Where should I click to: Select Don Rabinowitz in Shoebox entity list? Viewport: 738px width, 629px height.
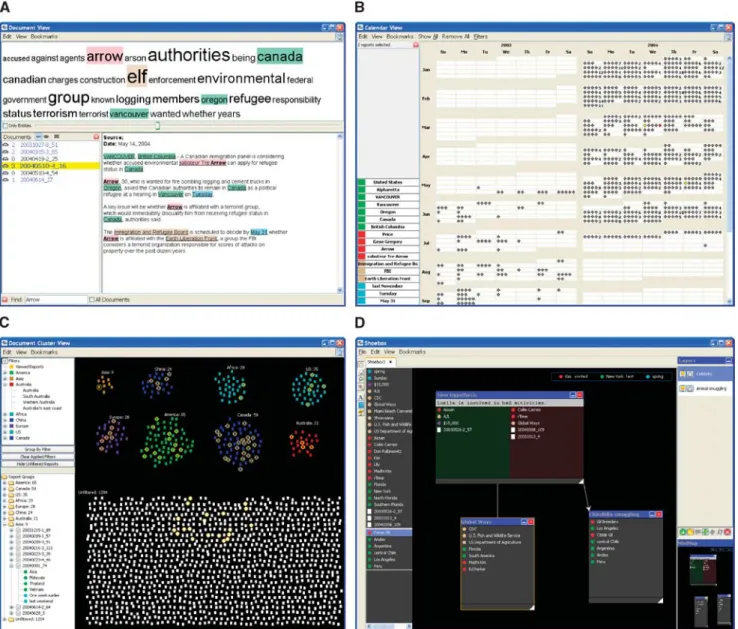pyautogui.click(x=388, y=451)
